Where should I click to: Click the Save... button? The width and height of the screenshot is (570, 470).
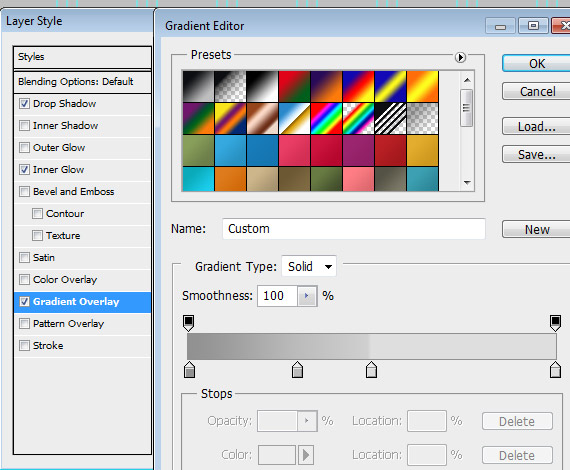(537, 154)
